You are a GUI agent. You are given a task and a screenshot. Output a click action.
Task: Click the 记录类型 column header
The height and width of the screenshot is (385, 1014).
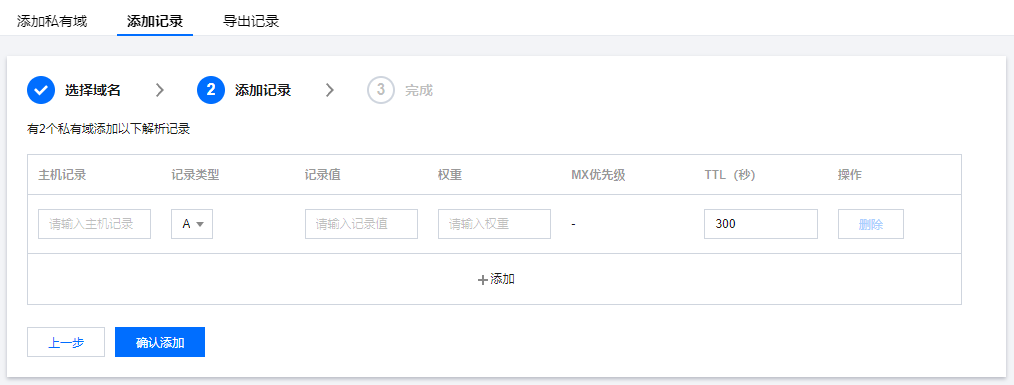click(x=195, y=175)
